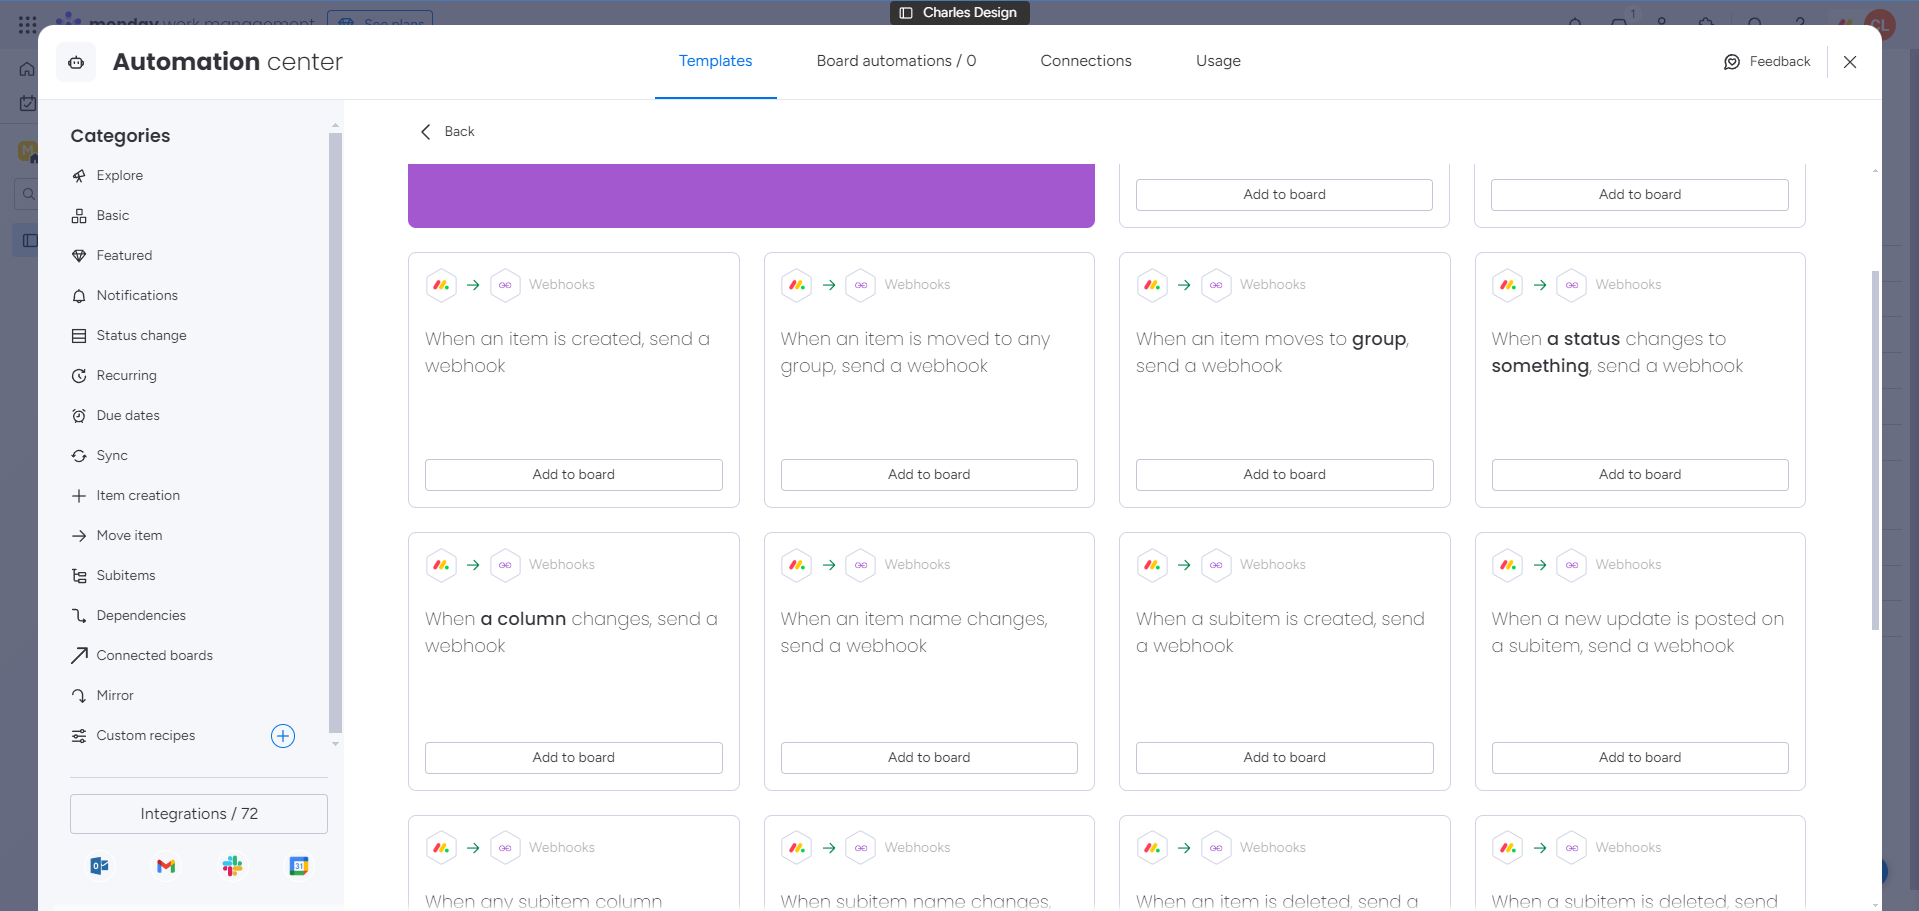This screenshot has height=911, width=1919.
Task: Open the 'When subitem name changes' webhook card
Action: 929,863
